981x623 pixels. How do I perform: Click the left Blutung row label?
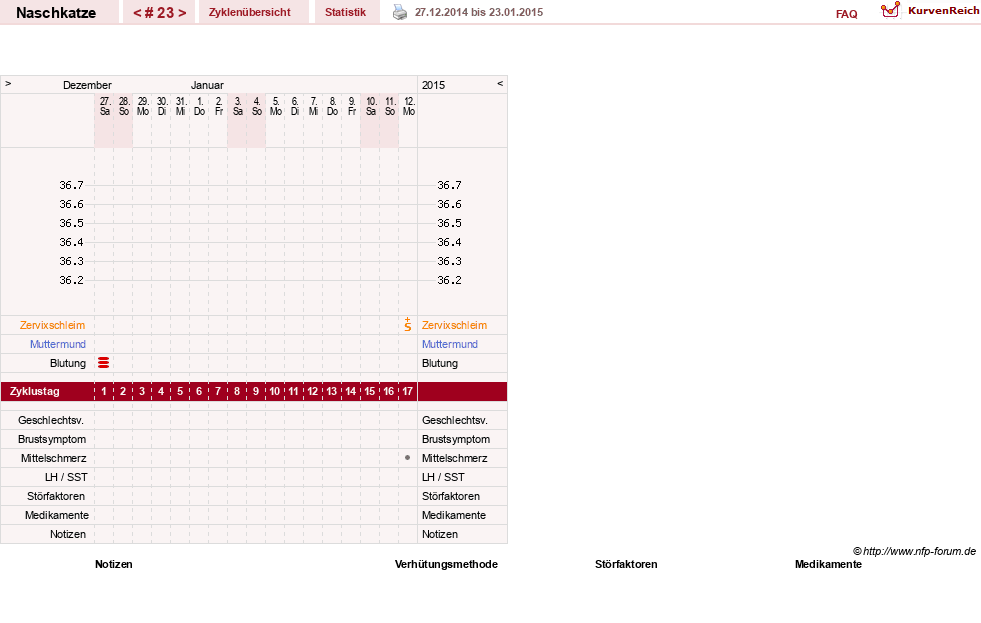(68, 363)
